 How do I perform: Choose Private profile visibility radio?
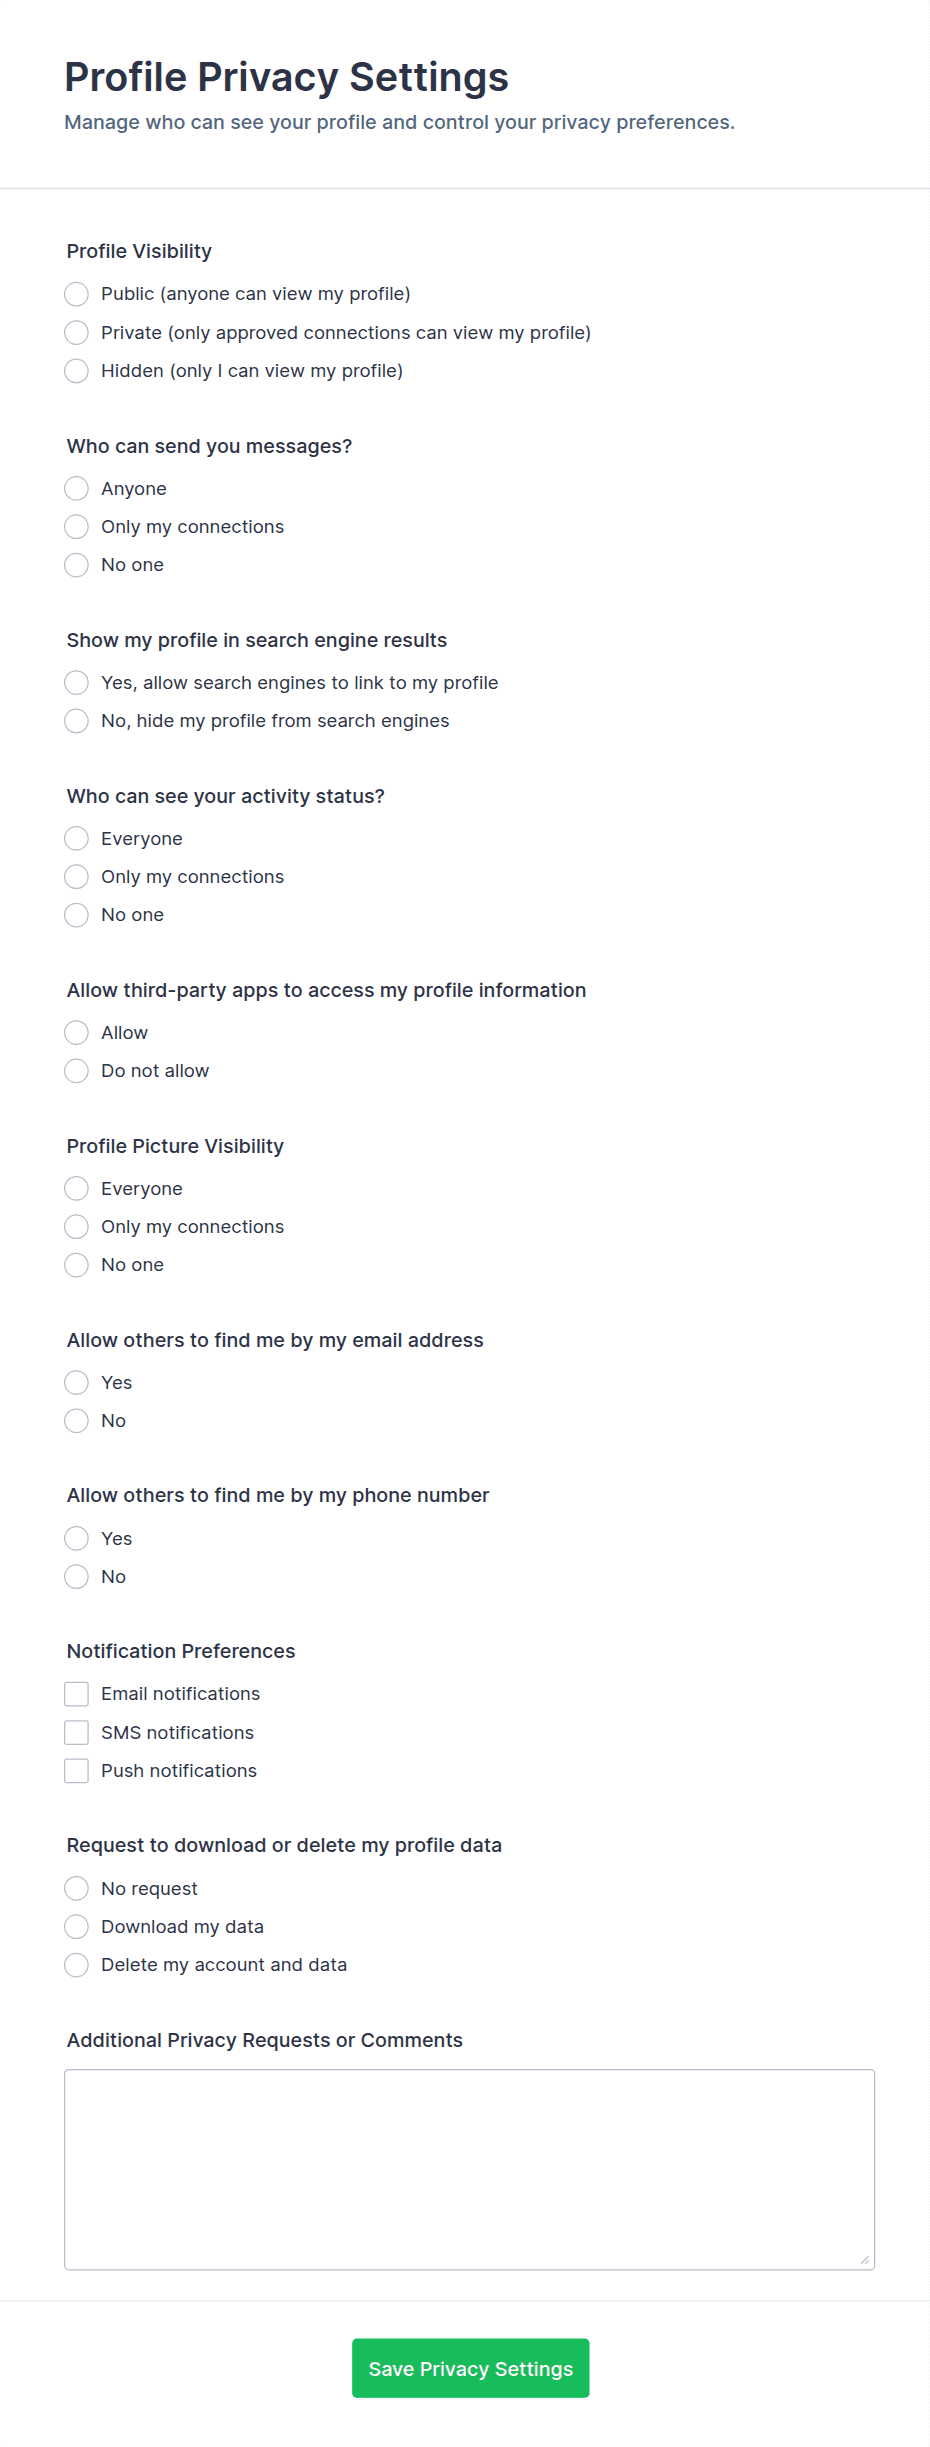[77, 332]
